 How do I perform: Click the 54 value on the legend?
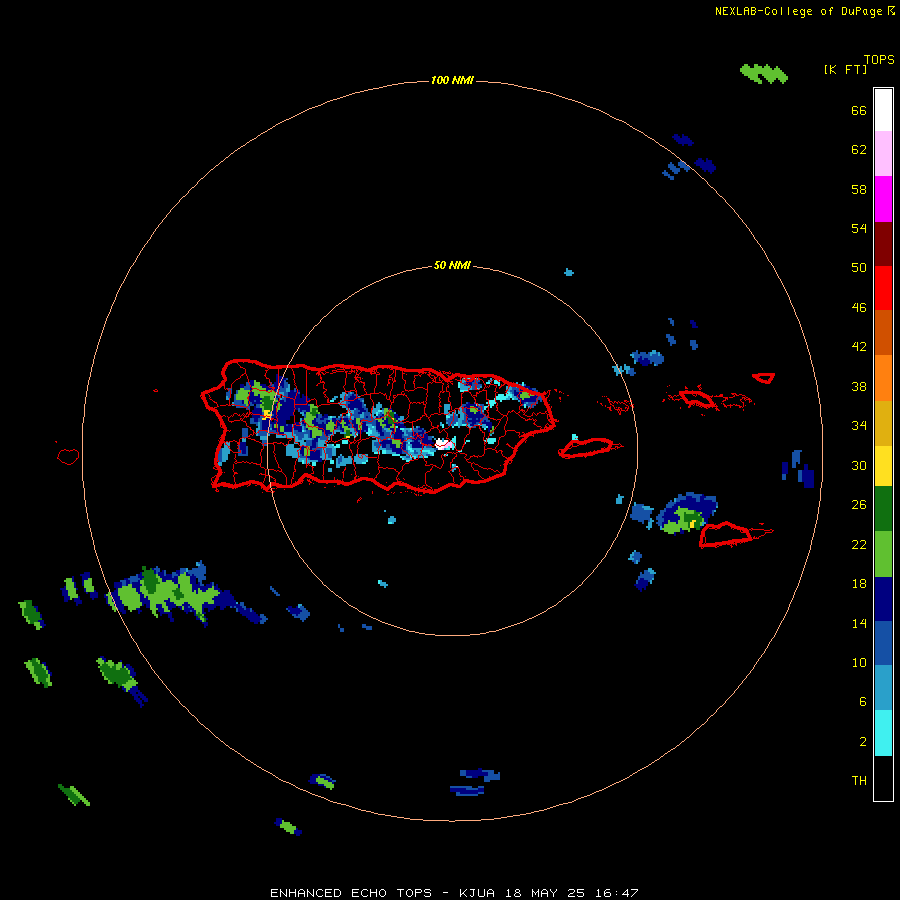coord(859,228)
